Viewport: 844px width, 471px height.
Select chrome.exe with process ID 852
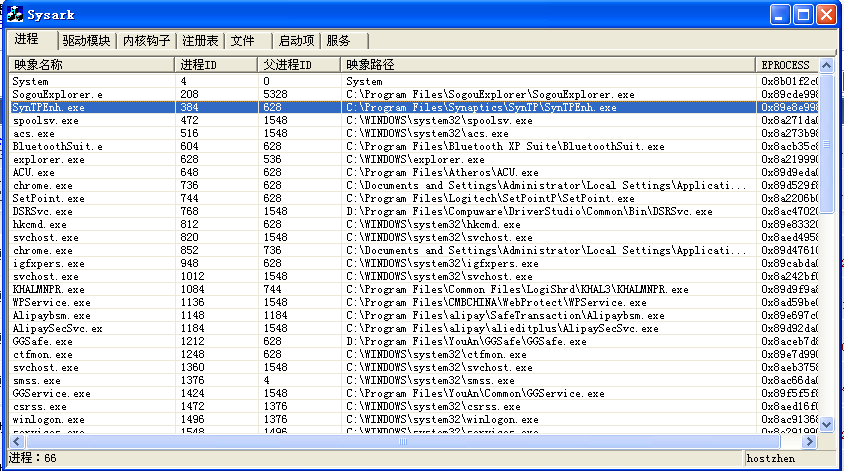[x=414, y=250]
